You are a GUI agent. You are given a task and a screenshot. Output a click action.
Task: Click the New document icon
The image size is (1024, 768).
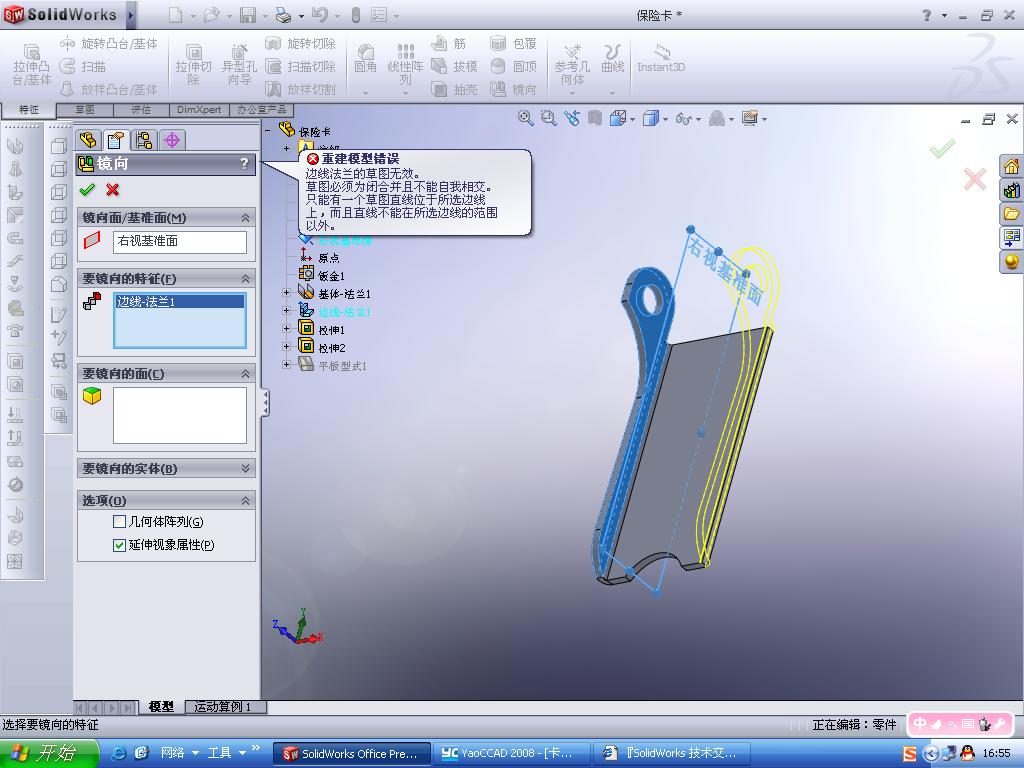175,14
